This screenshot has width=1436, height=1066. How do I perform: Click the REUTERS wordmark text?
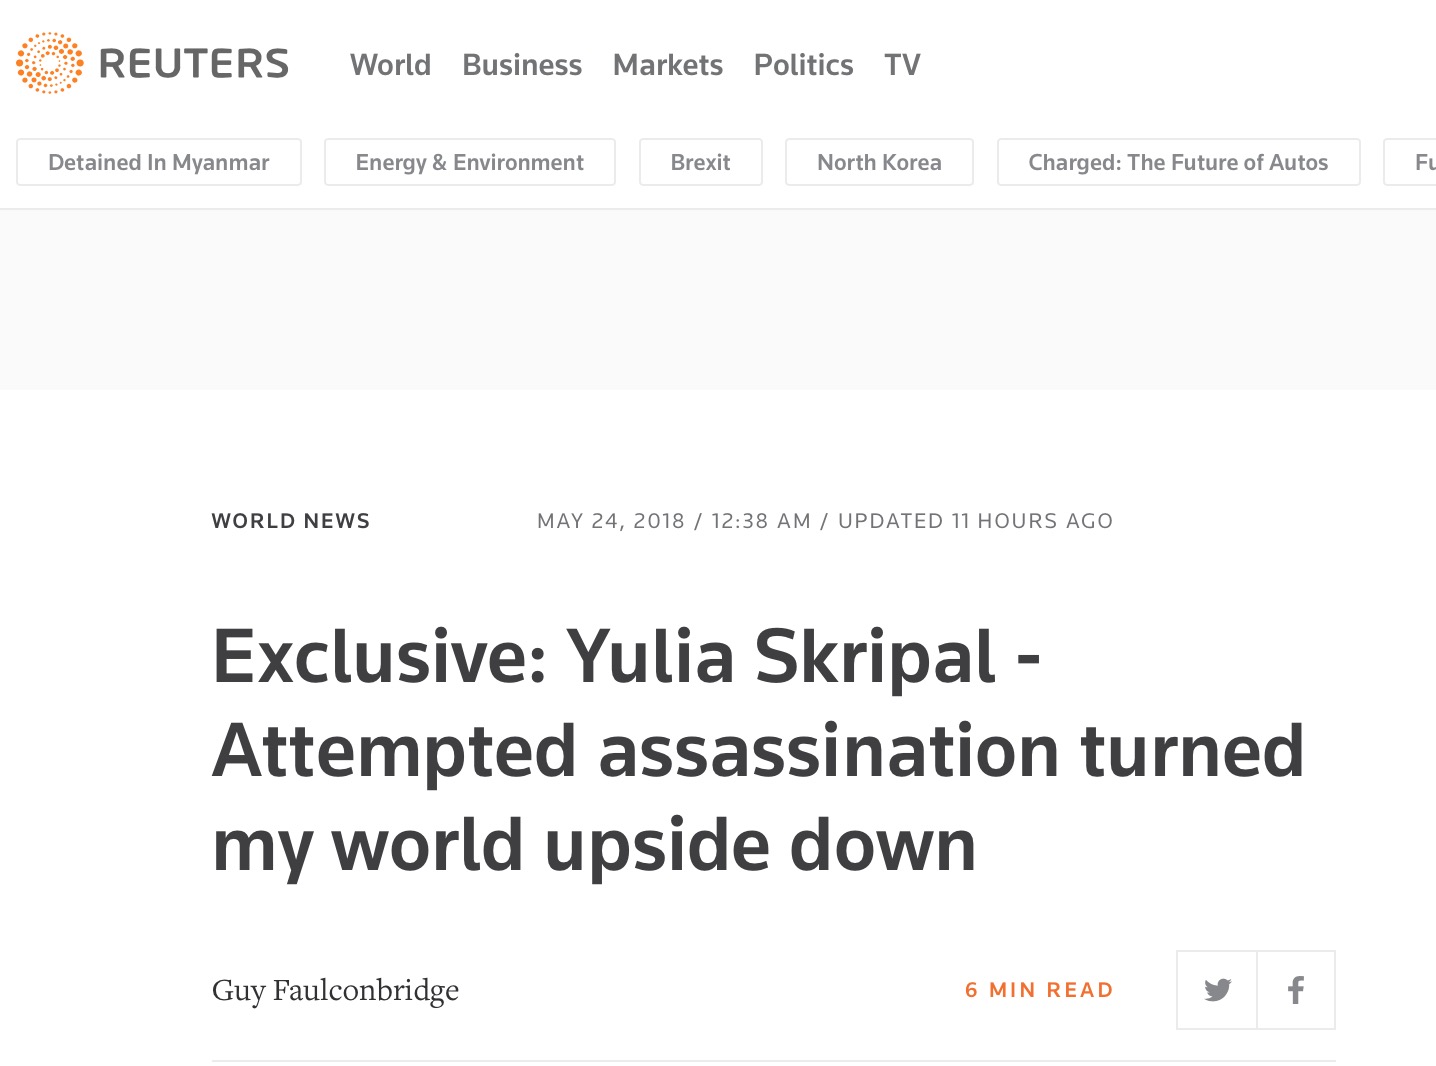pos(194,64)
